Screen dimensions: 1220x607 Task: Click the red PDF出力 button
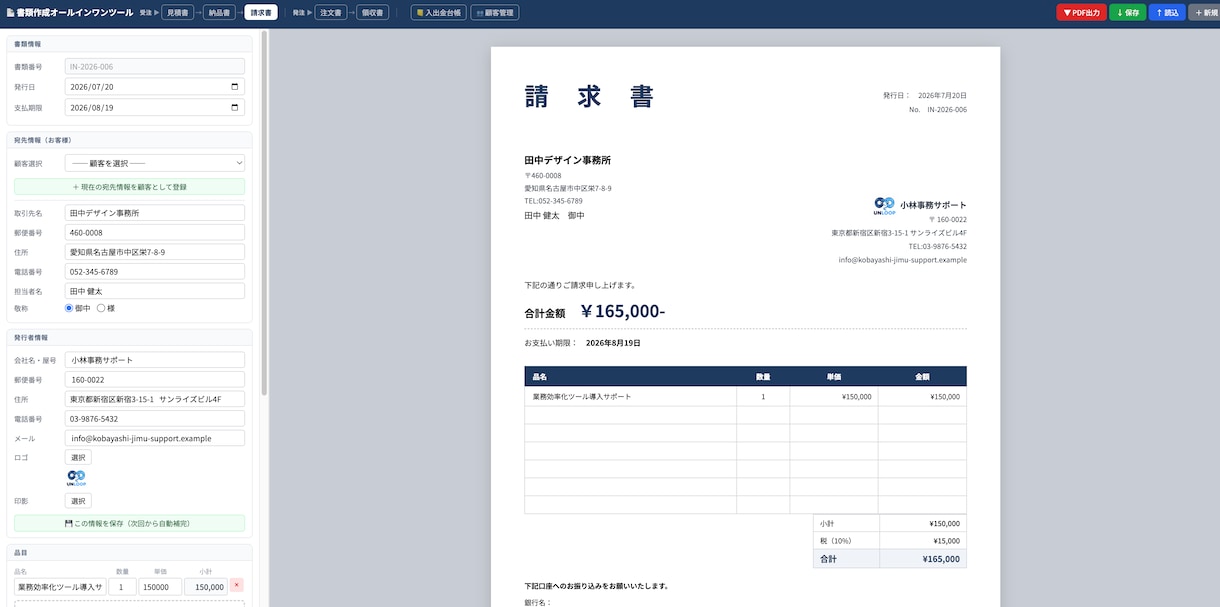(1080, 13)
